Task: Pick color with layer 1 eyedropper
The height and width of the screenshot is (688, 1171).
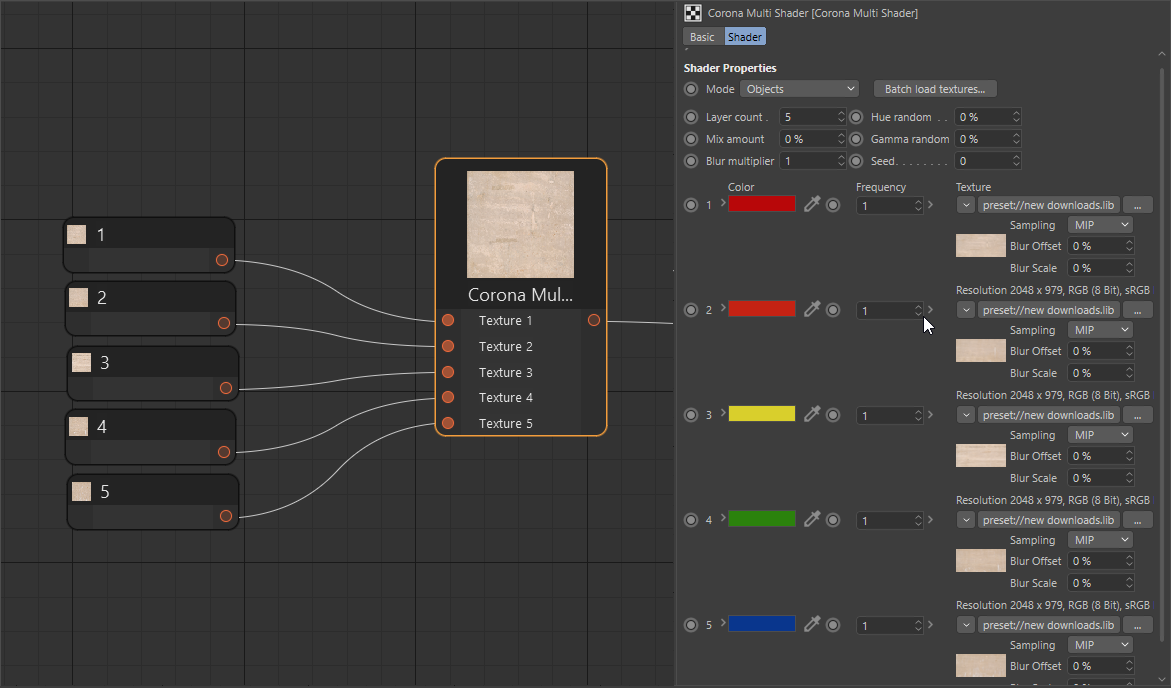Action: tap(812, 204)
